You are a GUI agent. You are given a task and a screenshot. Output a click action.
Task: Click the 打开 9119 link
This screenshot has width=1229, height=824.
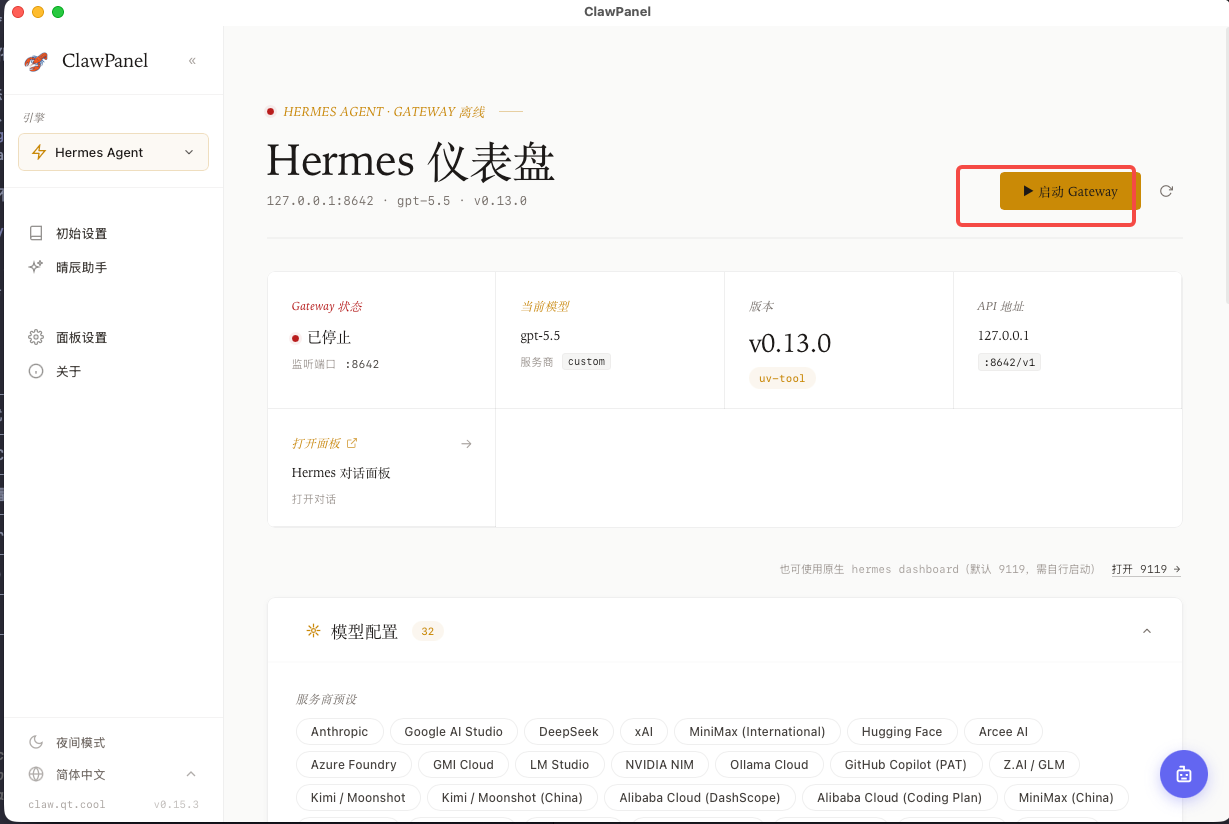click(x=1146, y=569)
